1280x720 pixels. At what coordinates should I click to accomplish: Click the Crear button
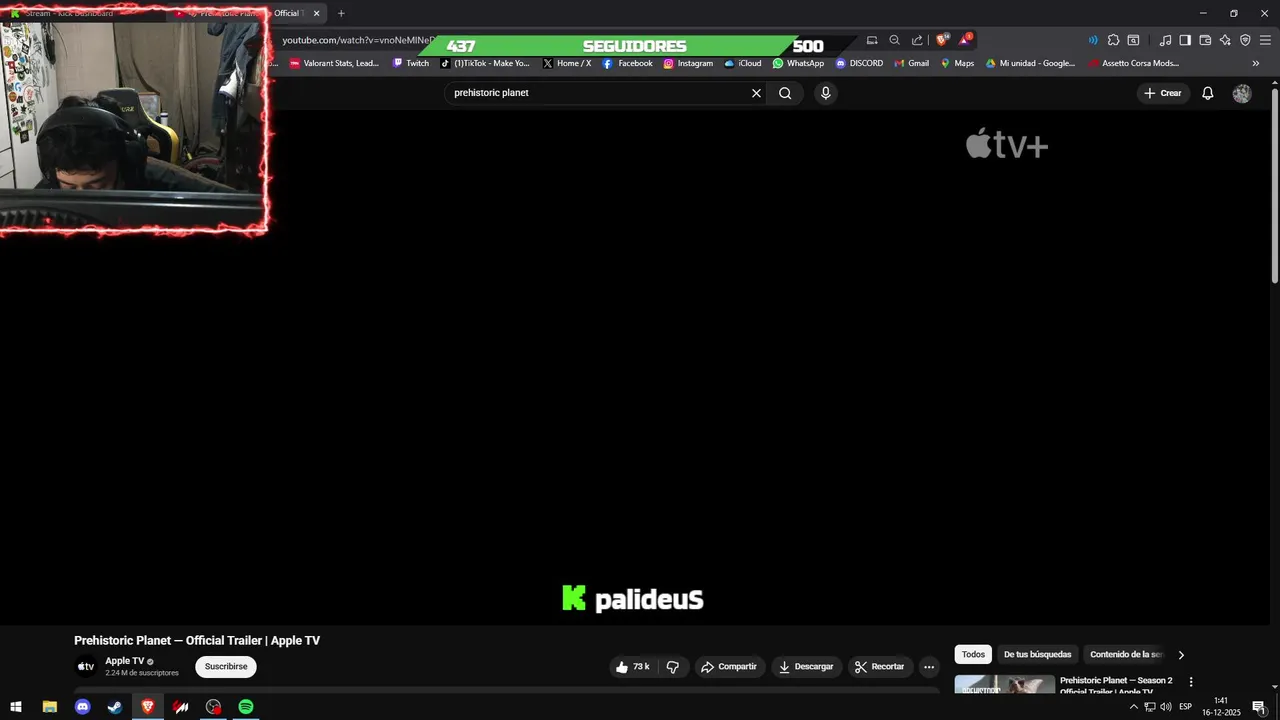(x=1163, y=93)
